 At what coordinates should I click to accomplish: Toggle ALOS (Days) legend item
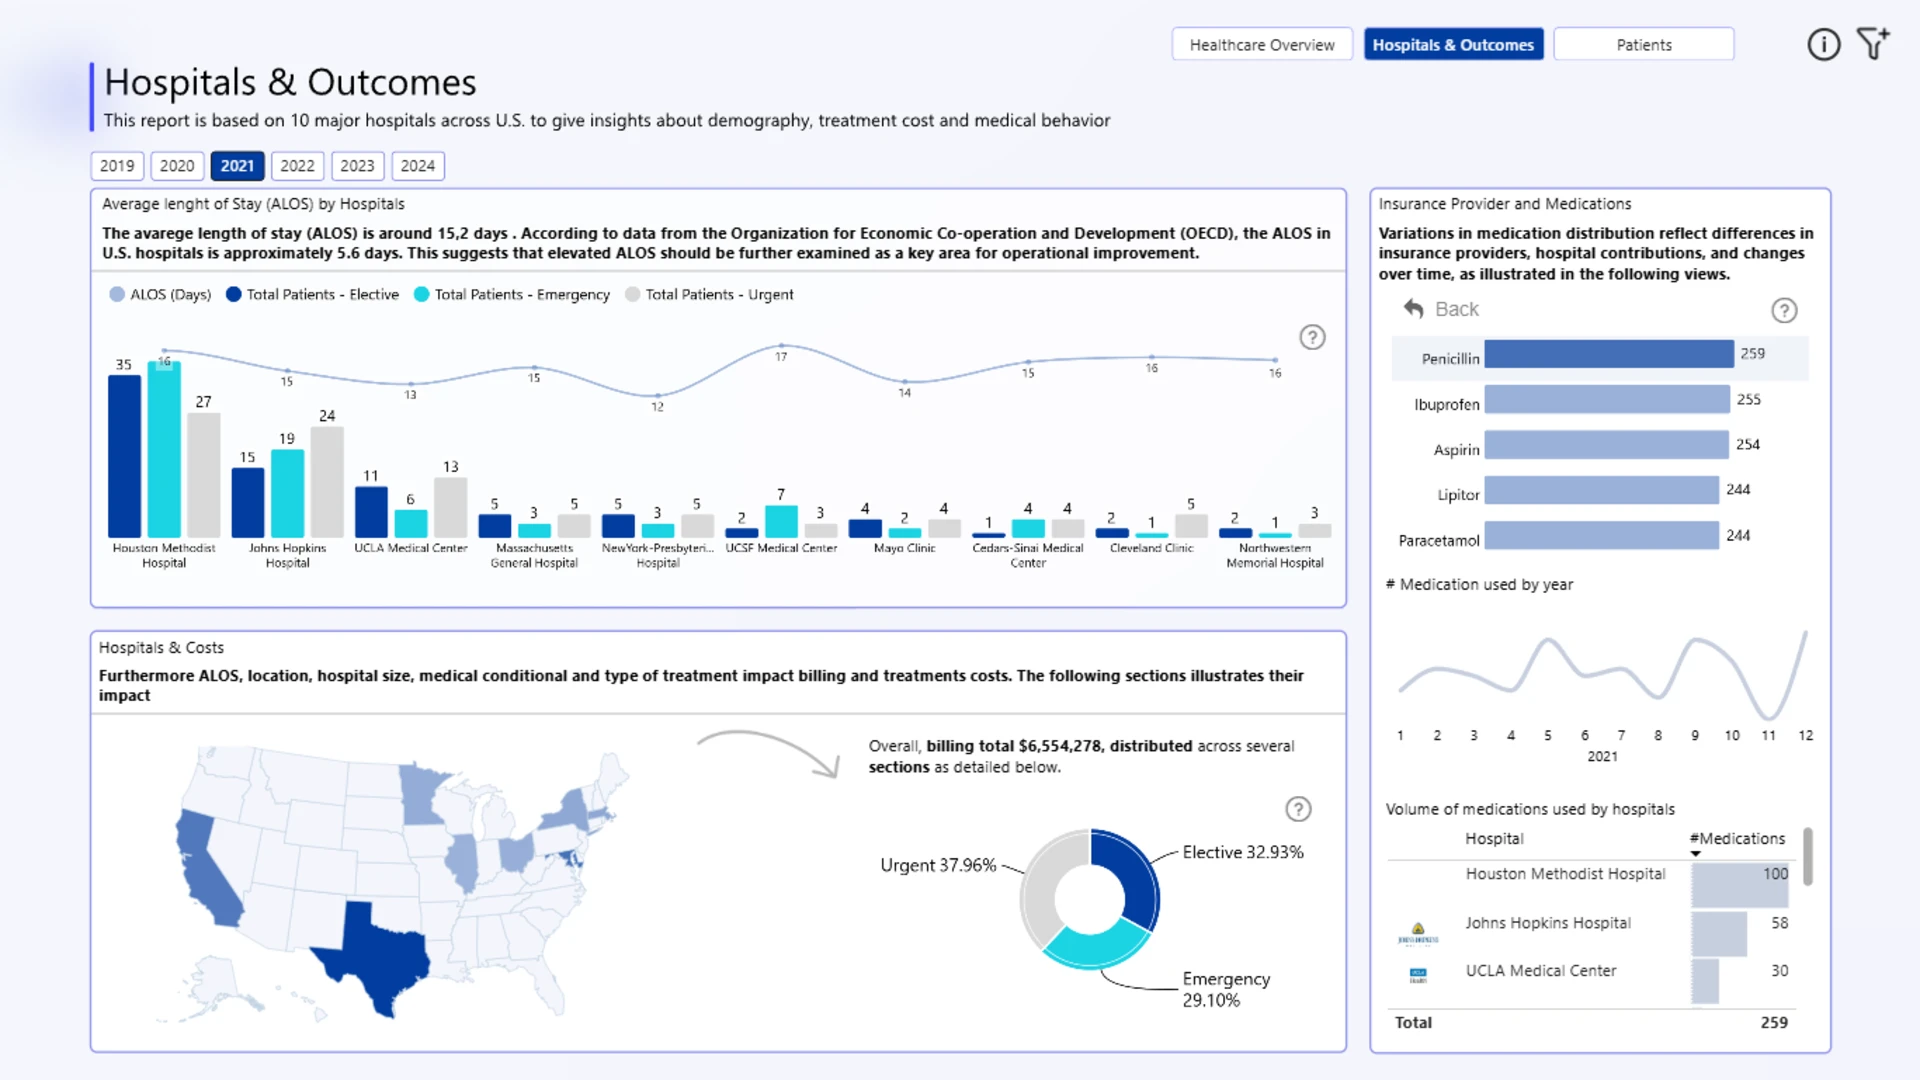160,294
